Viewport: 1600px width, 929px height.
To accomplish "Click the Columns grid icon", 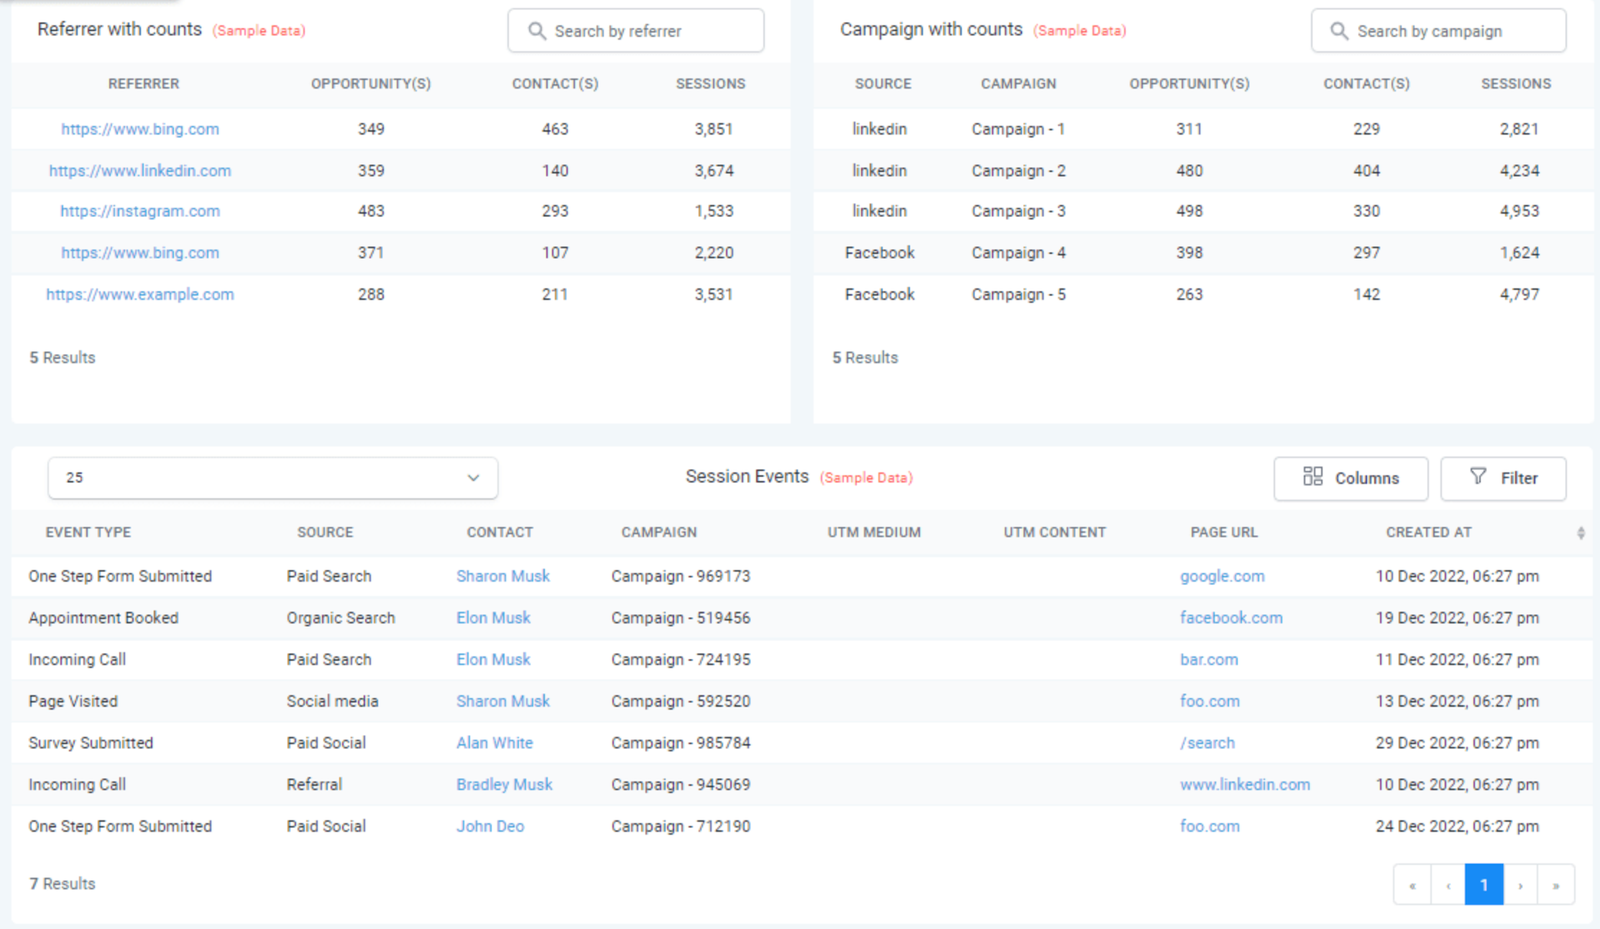I will (x=1312, y=477).
